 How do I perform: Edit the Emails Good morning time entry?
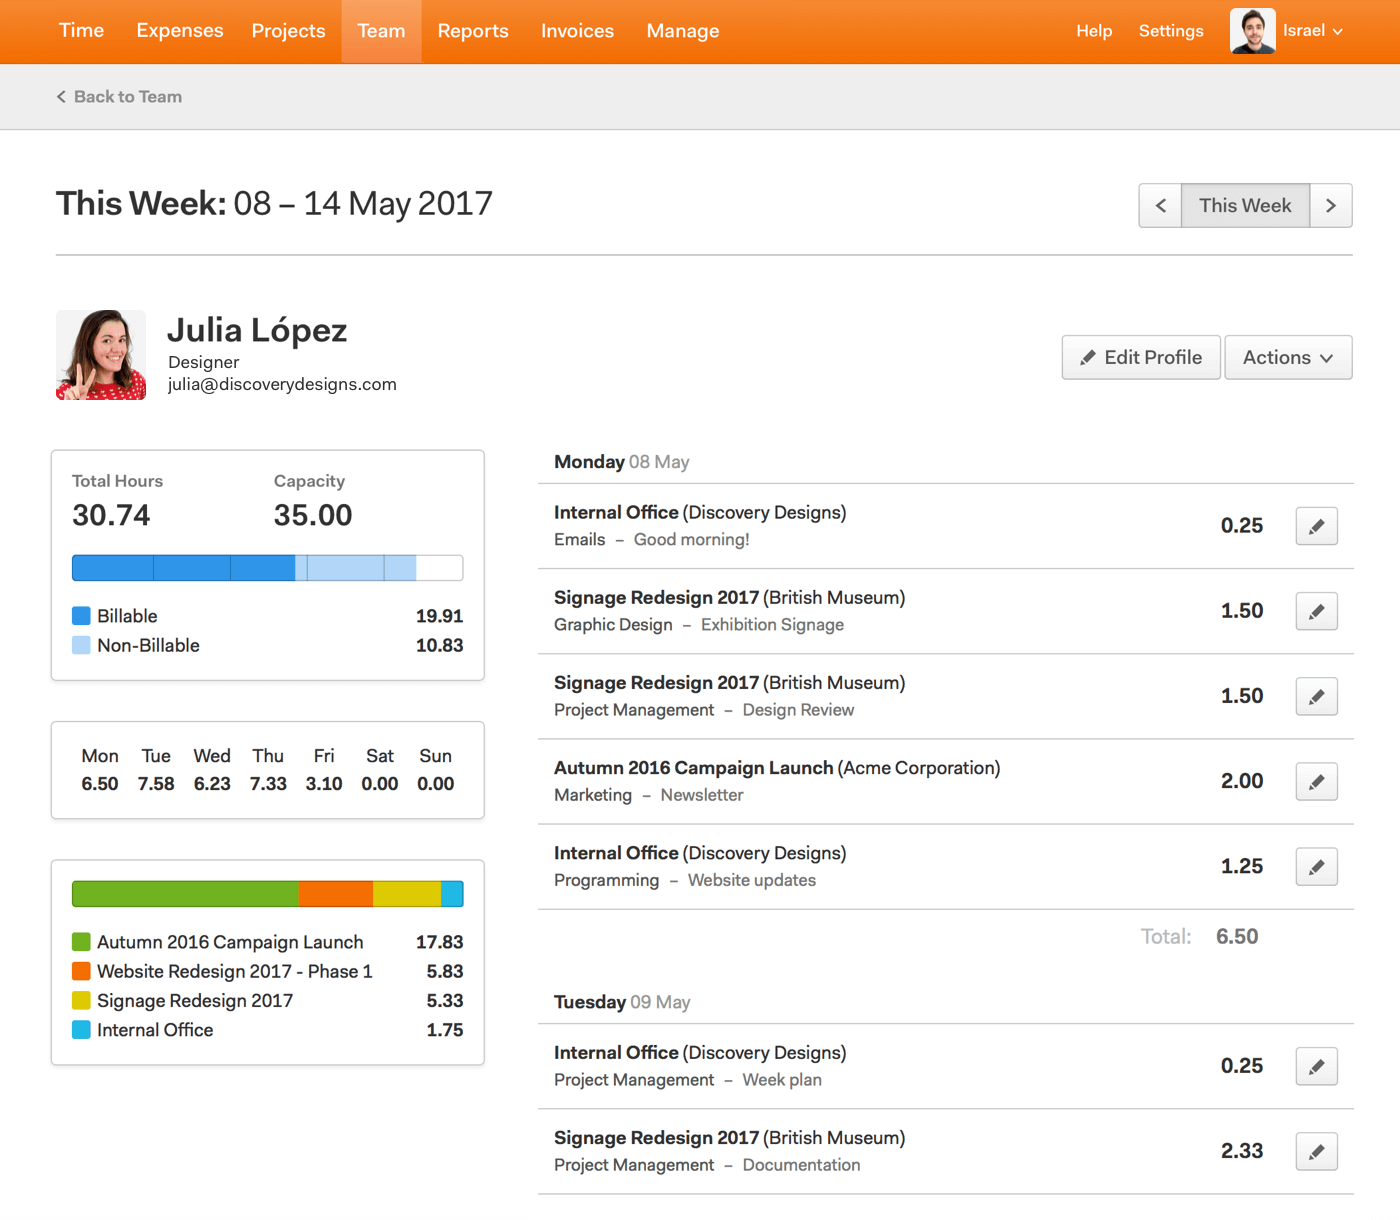coord(1316,525)
